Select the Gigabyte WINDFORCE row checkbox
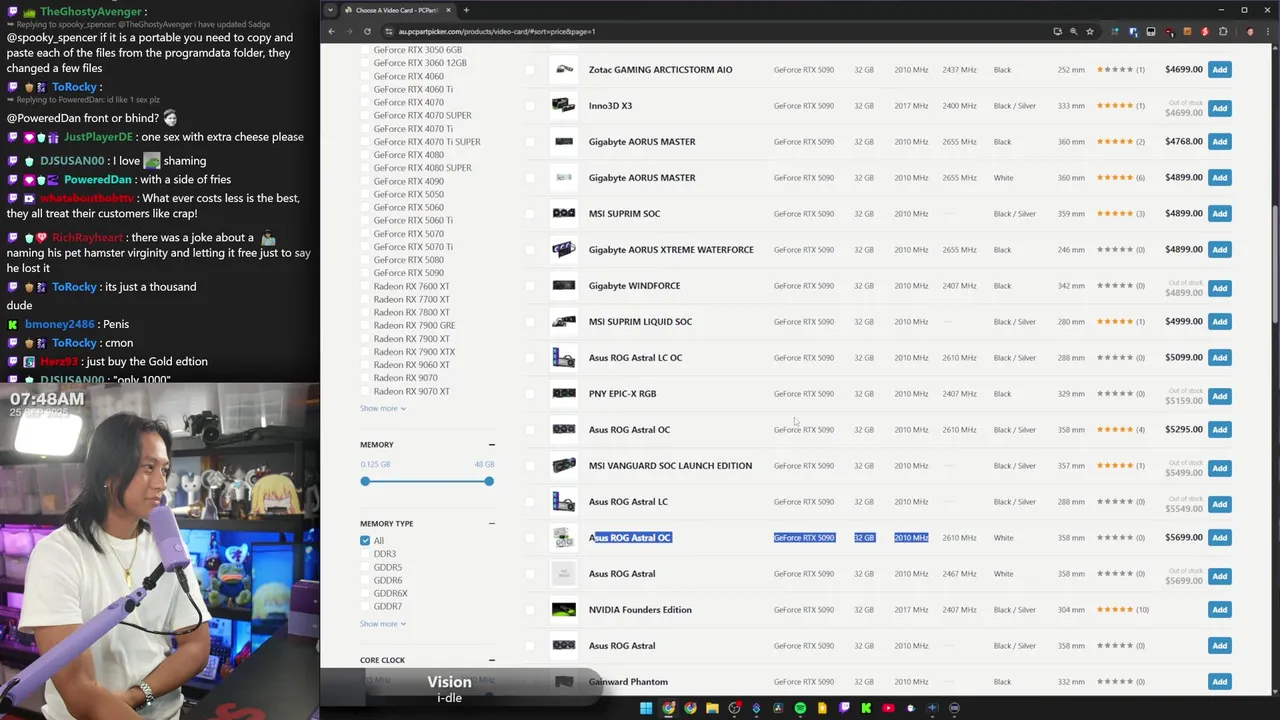The width and height of the screenshot is (1280, 720). point(530,286)
